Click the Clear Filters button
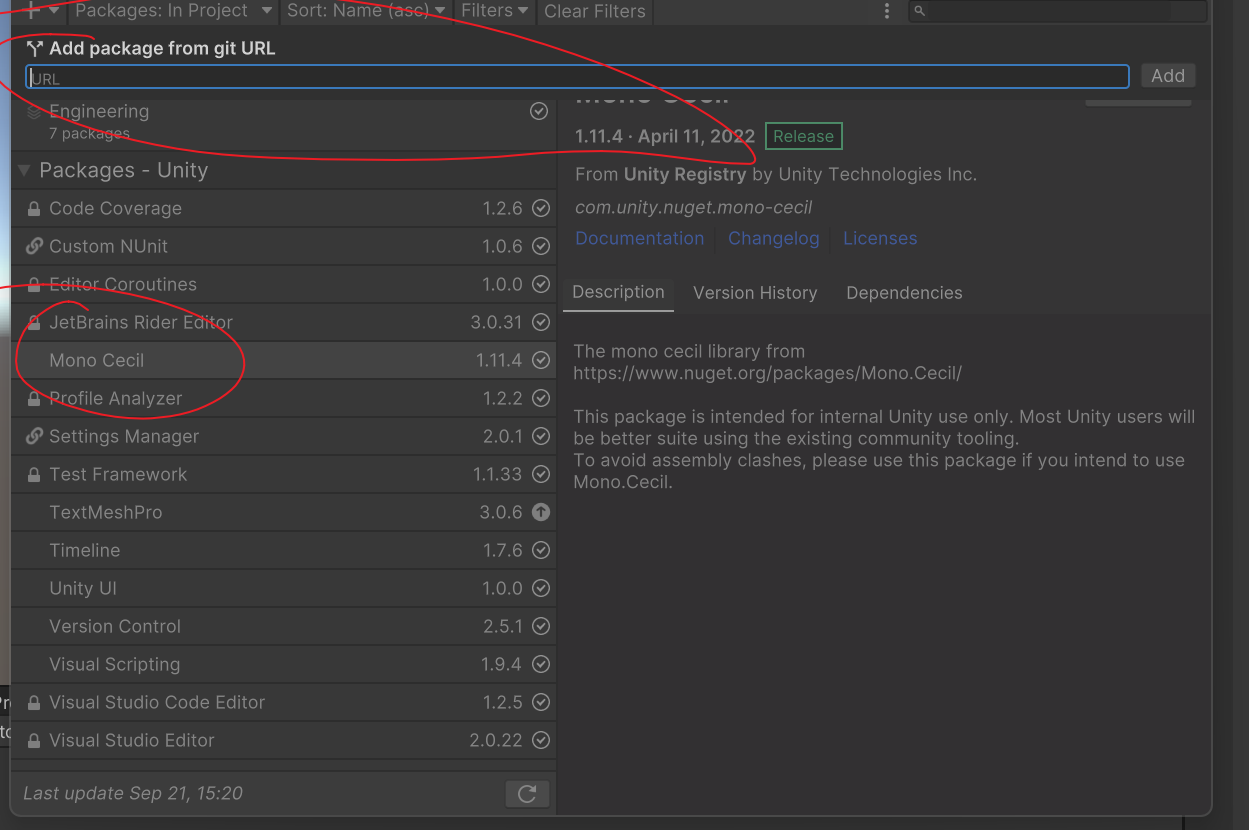The image size is (1249, 830). (x=595, y=12)
